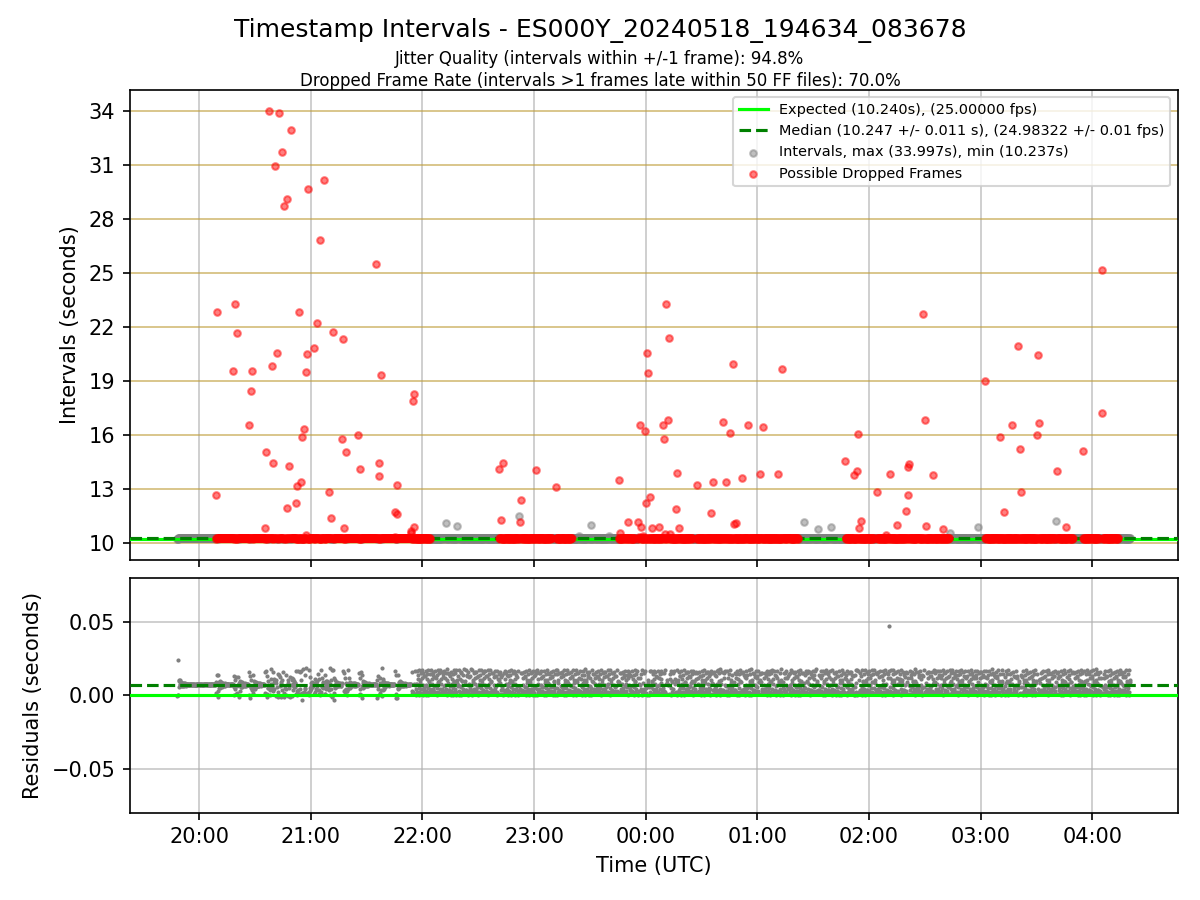Click the x-axis tick label '03:00'
Screen dimensions: 1200x900
(980, 834)
